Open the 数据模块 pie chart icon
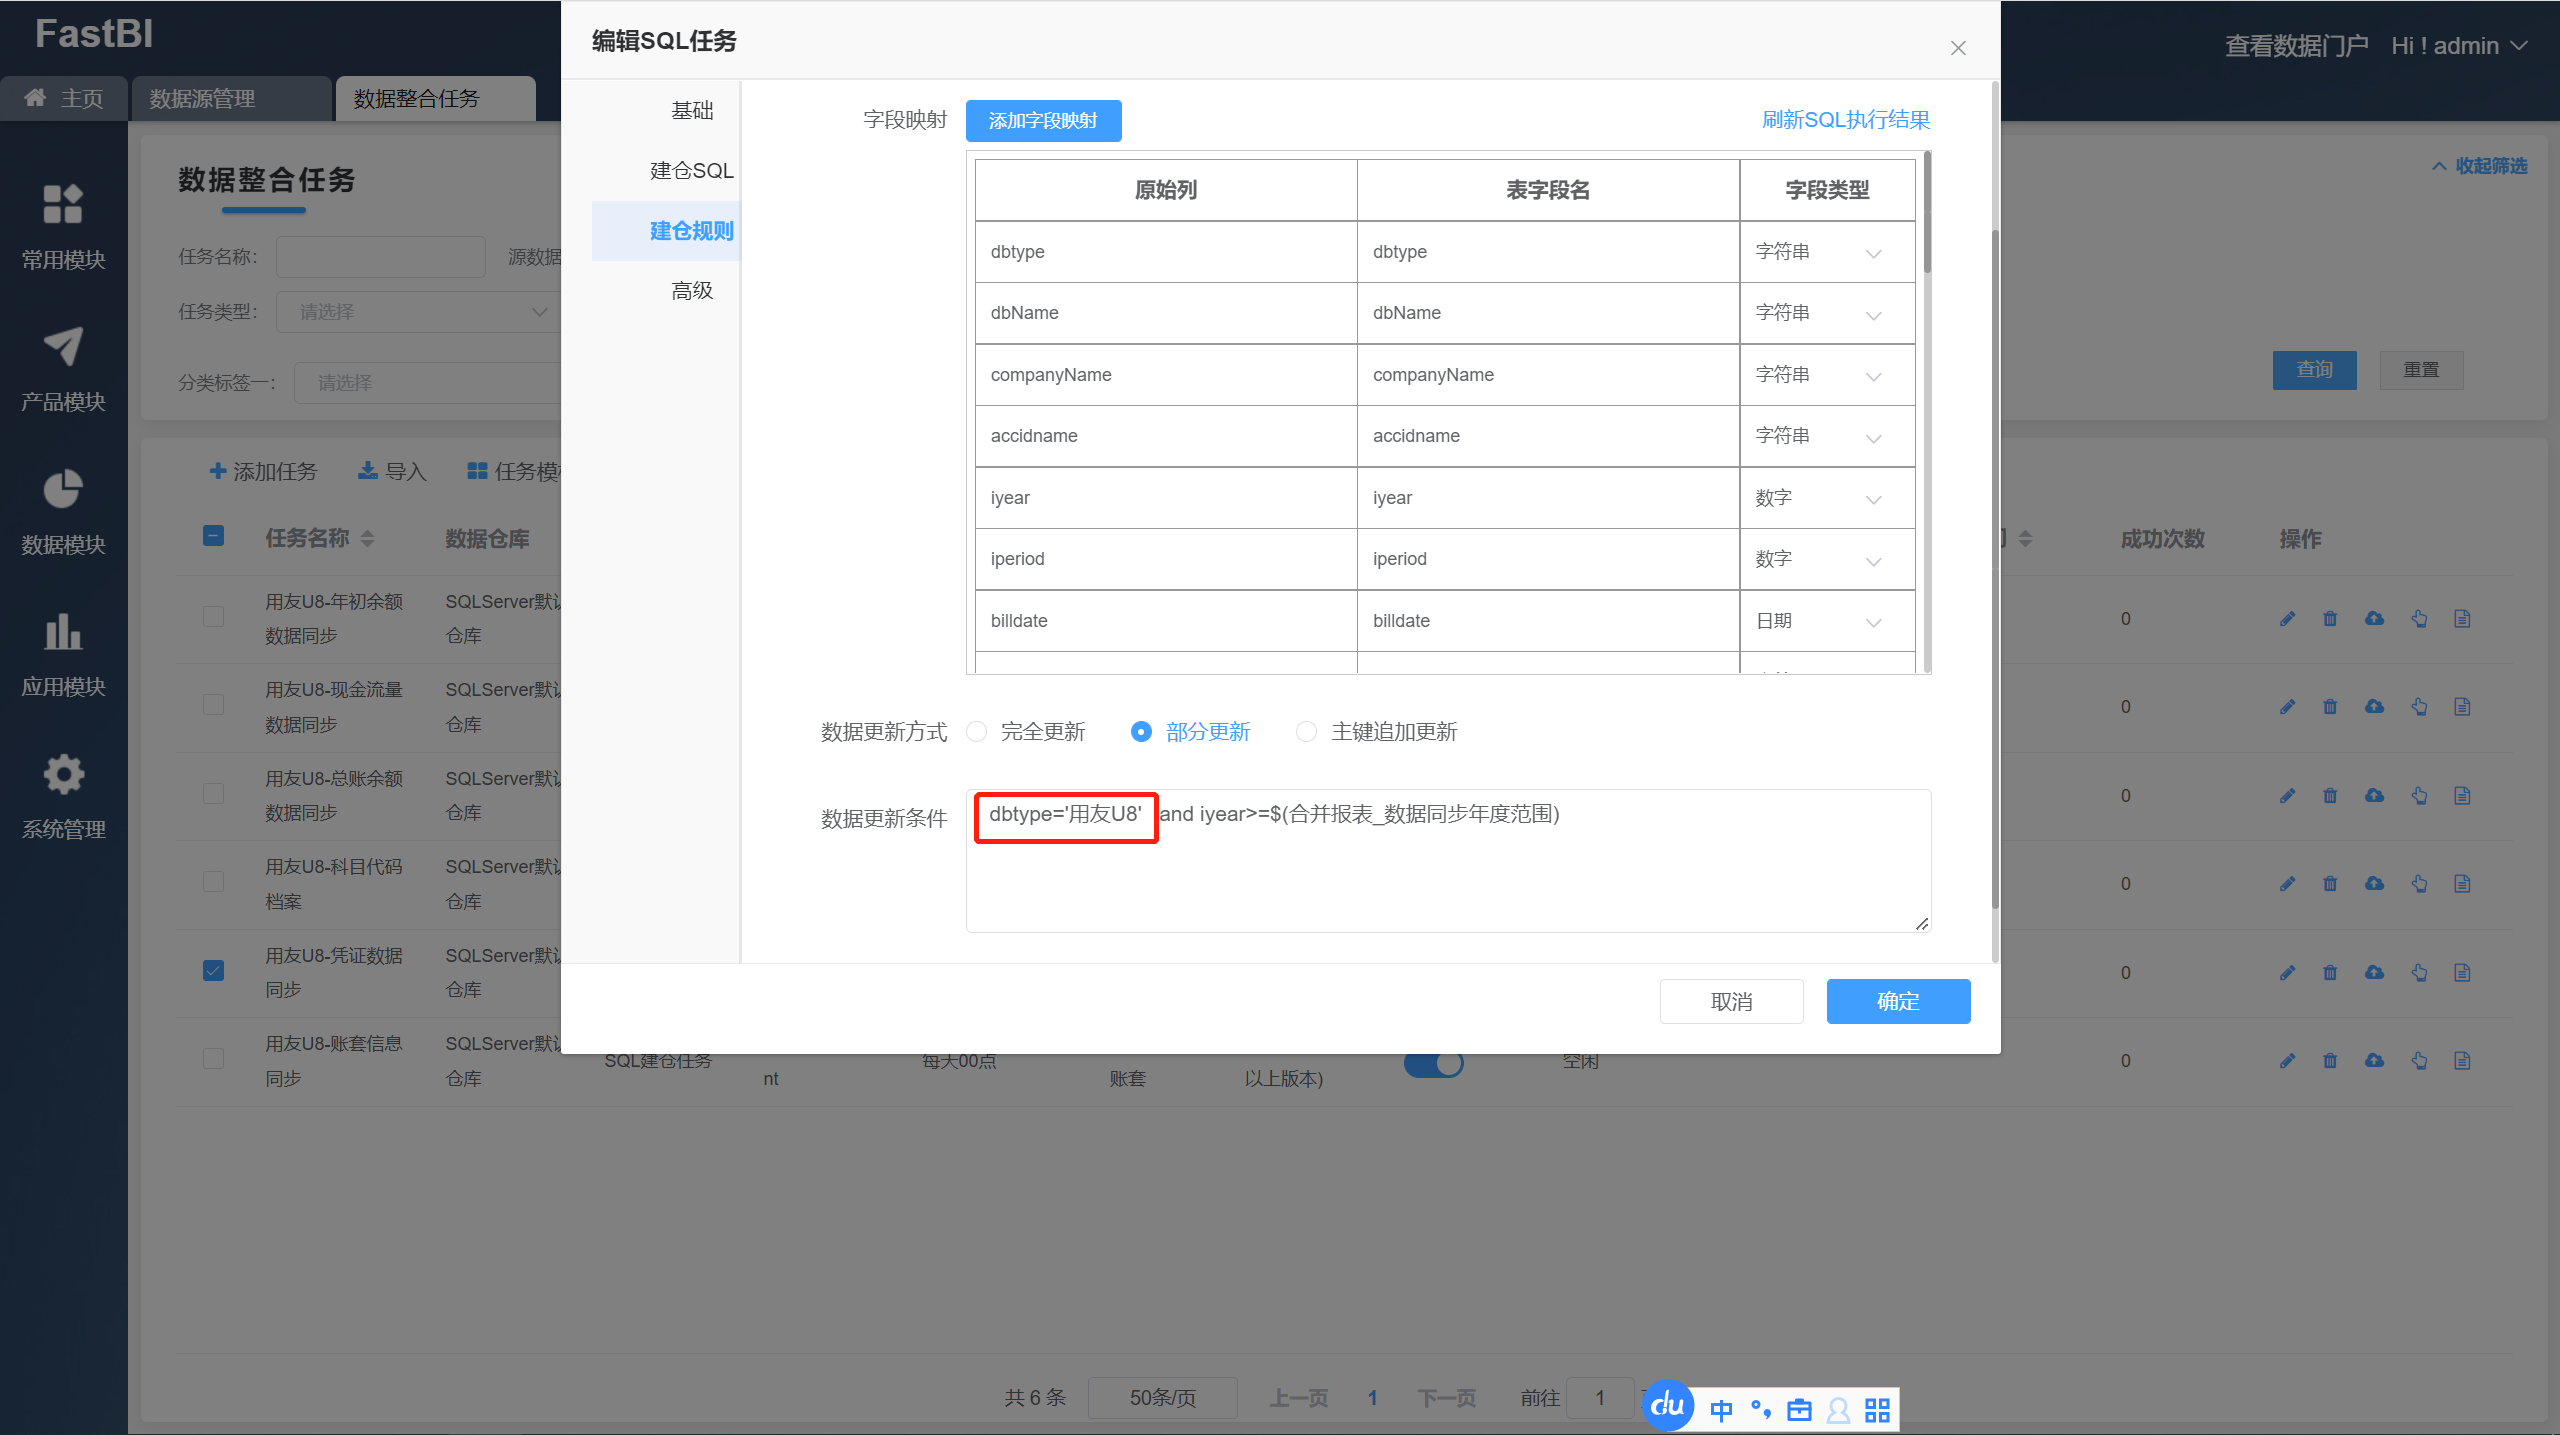Image resolution: width=2560 pixels, height=1435 pixels. pos(63,489)
